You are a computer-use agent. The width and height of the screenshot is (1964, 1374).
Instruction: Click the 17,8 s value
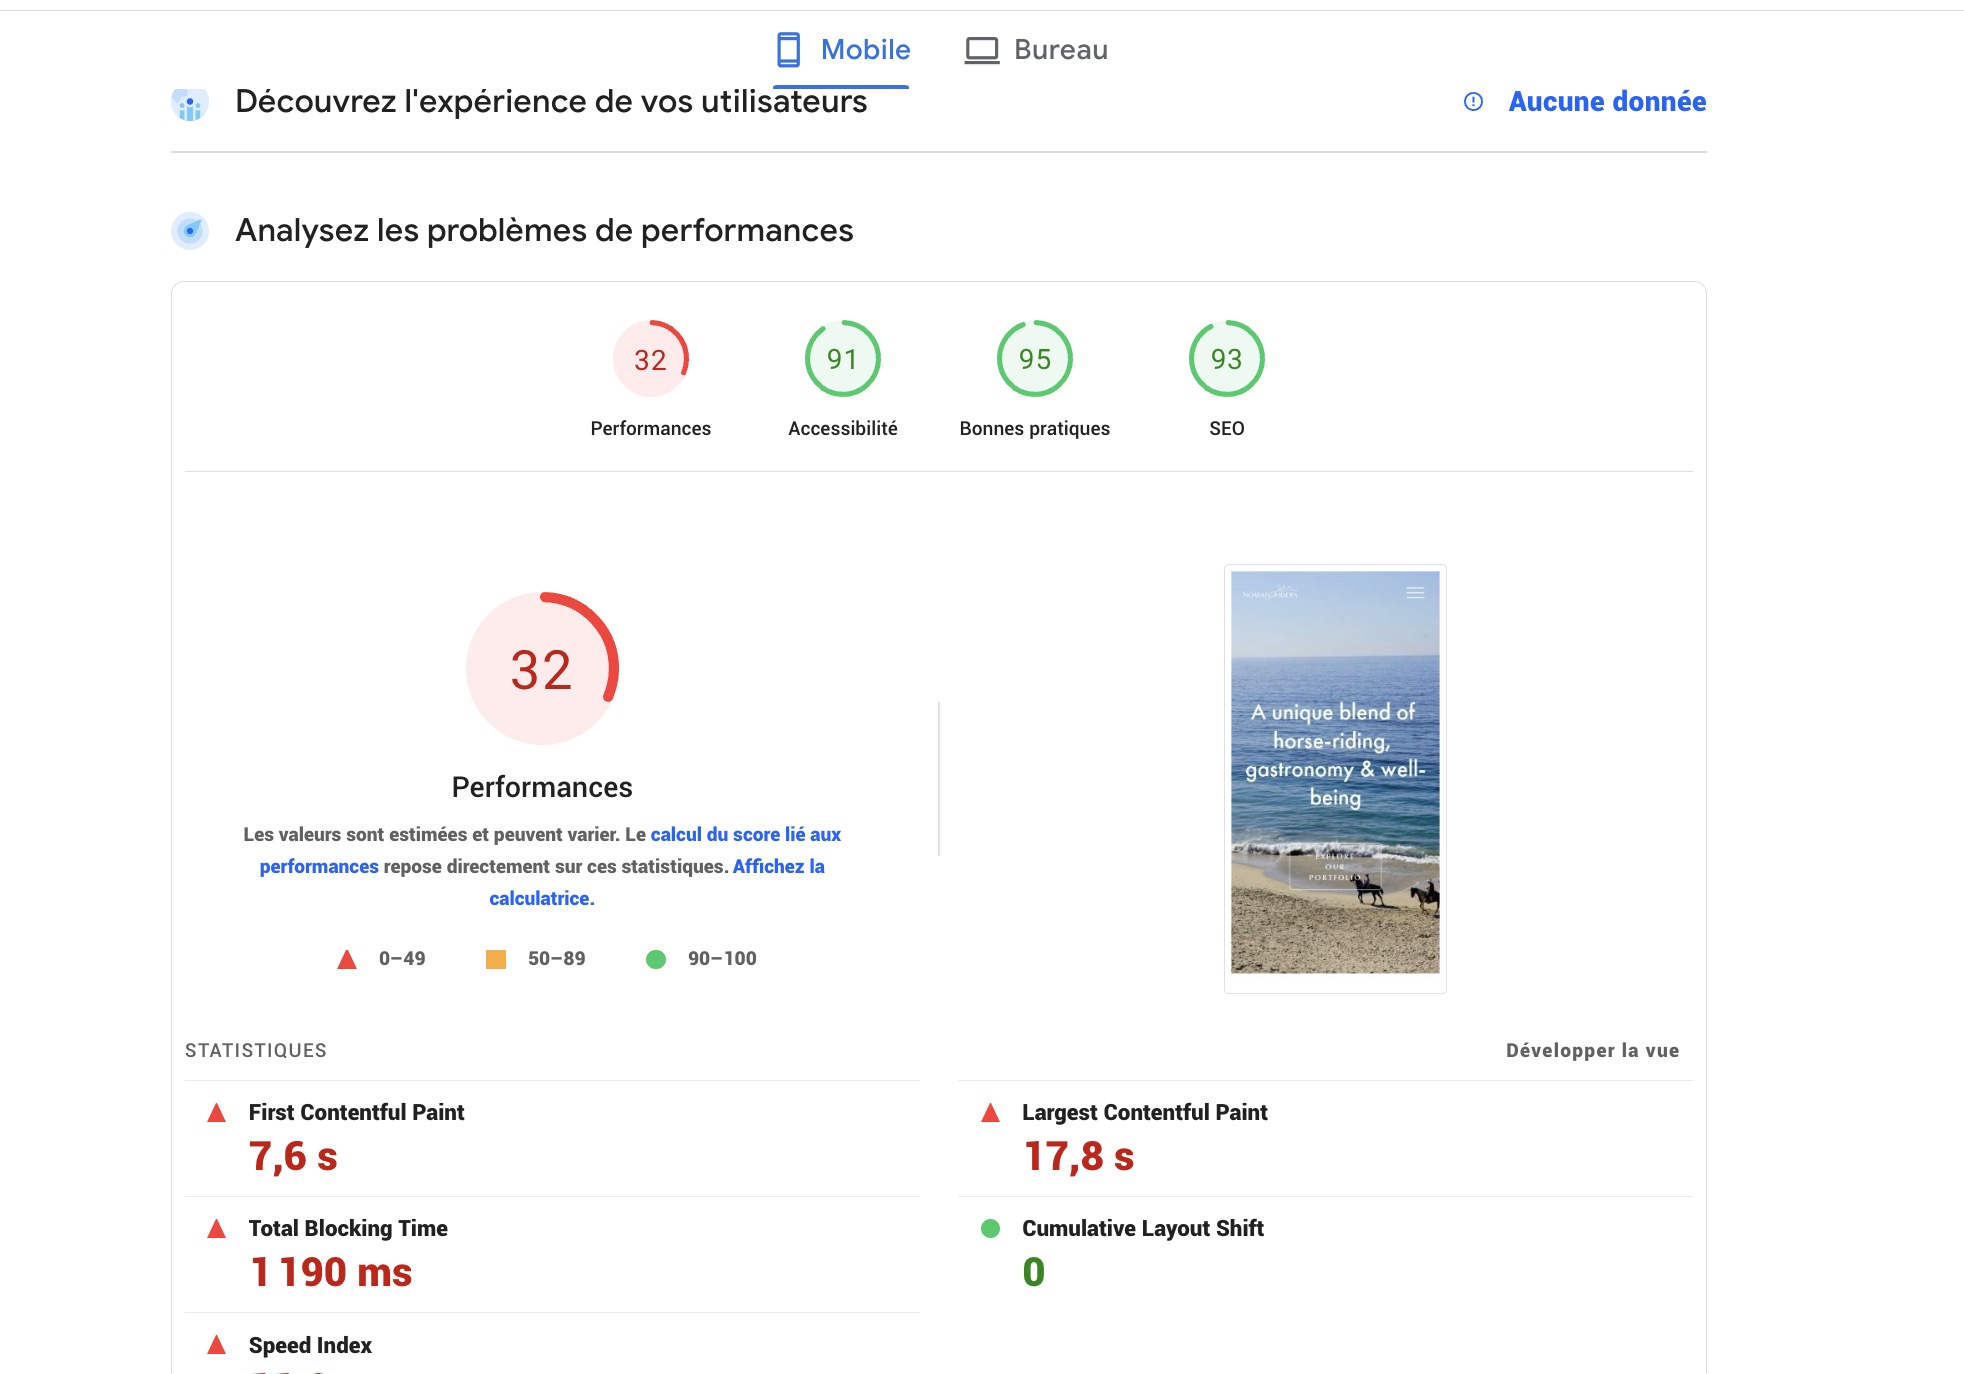(x=1079, y=1157)
